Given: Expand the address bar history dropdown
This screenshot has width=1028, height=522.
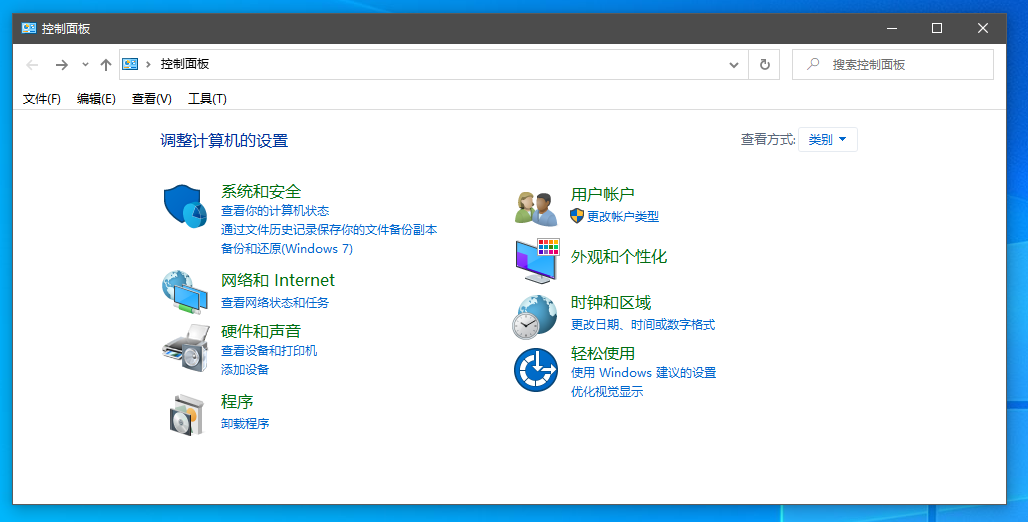Looking at the screenshot, I should point(734,64).
